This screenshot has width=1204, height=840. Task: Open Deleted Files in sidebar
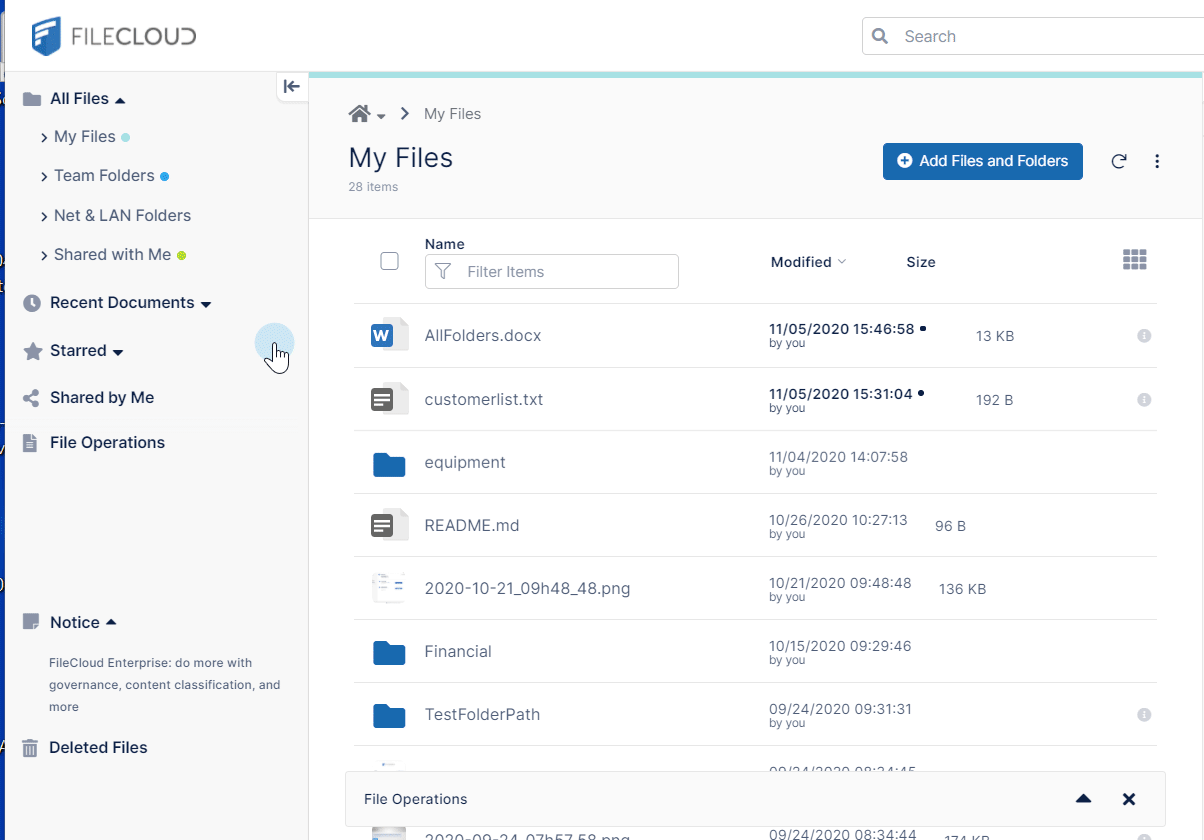[x=98, y=748]
